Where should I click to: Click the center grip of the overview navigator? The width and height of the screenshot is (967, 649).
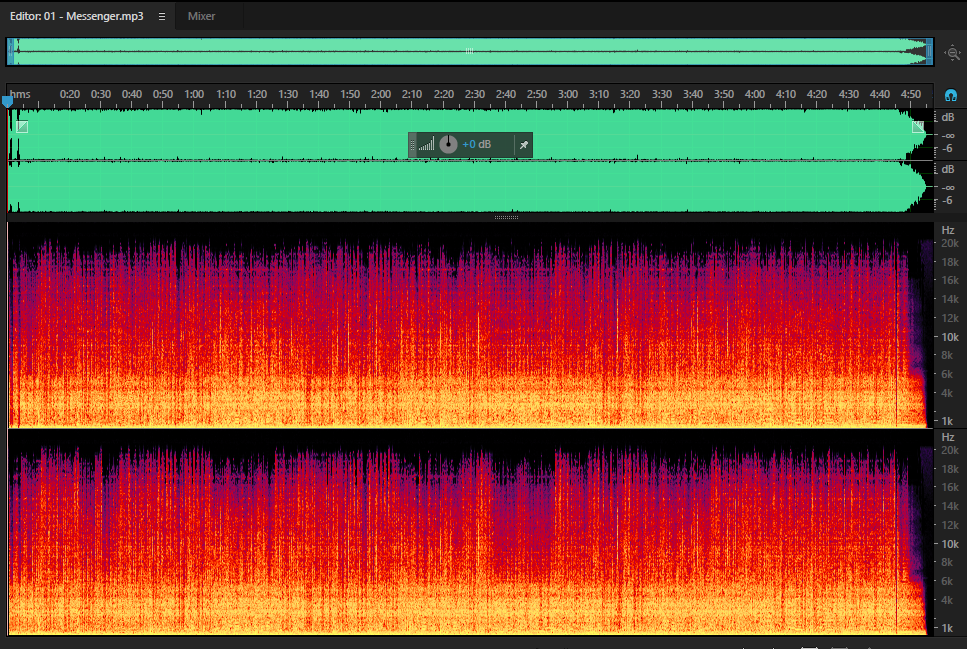[469, 51]
